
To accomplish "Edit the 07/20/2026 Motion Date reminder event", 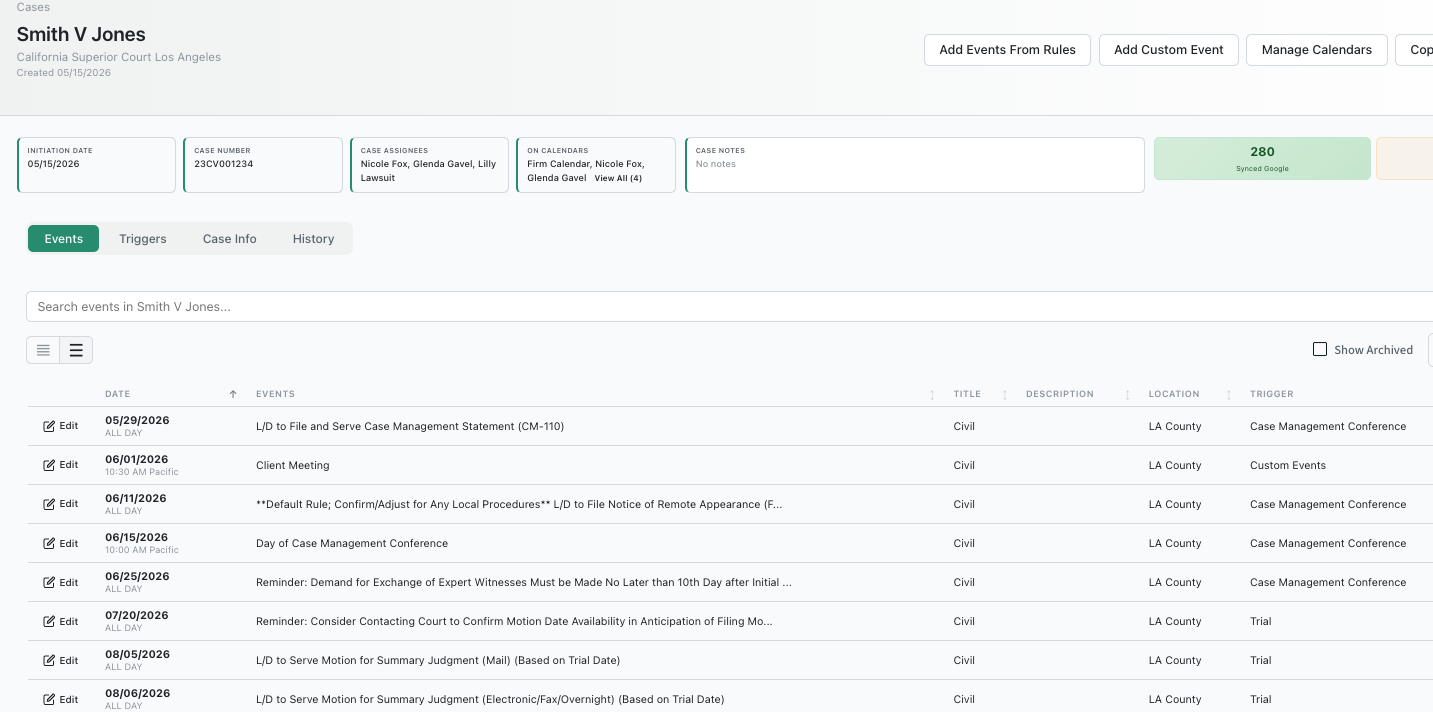I will (60, 621).
